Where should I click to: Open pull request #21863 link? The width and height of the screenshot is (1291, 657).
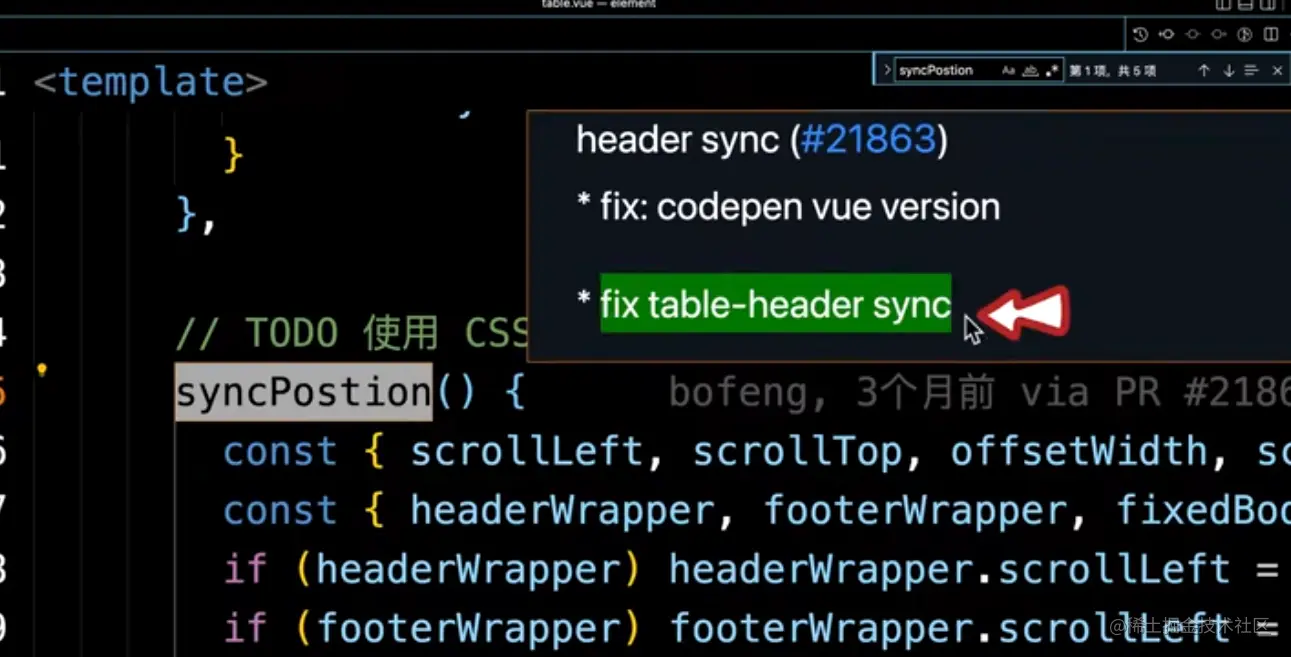(868, 140)
